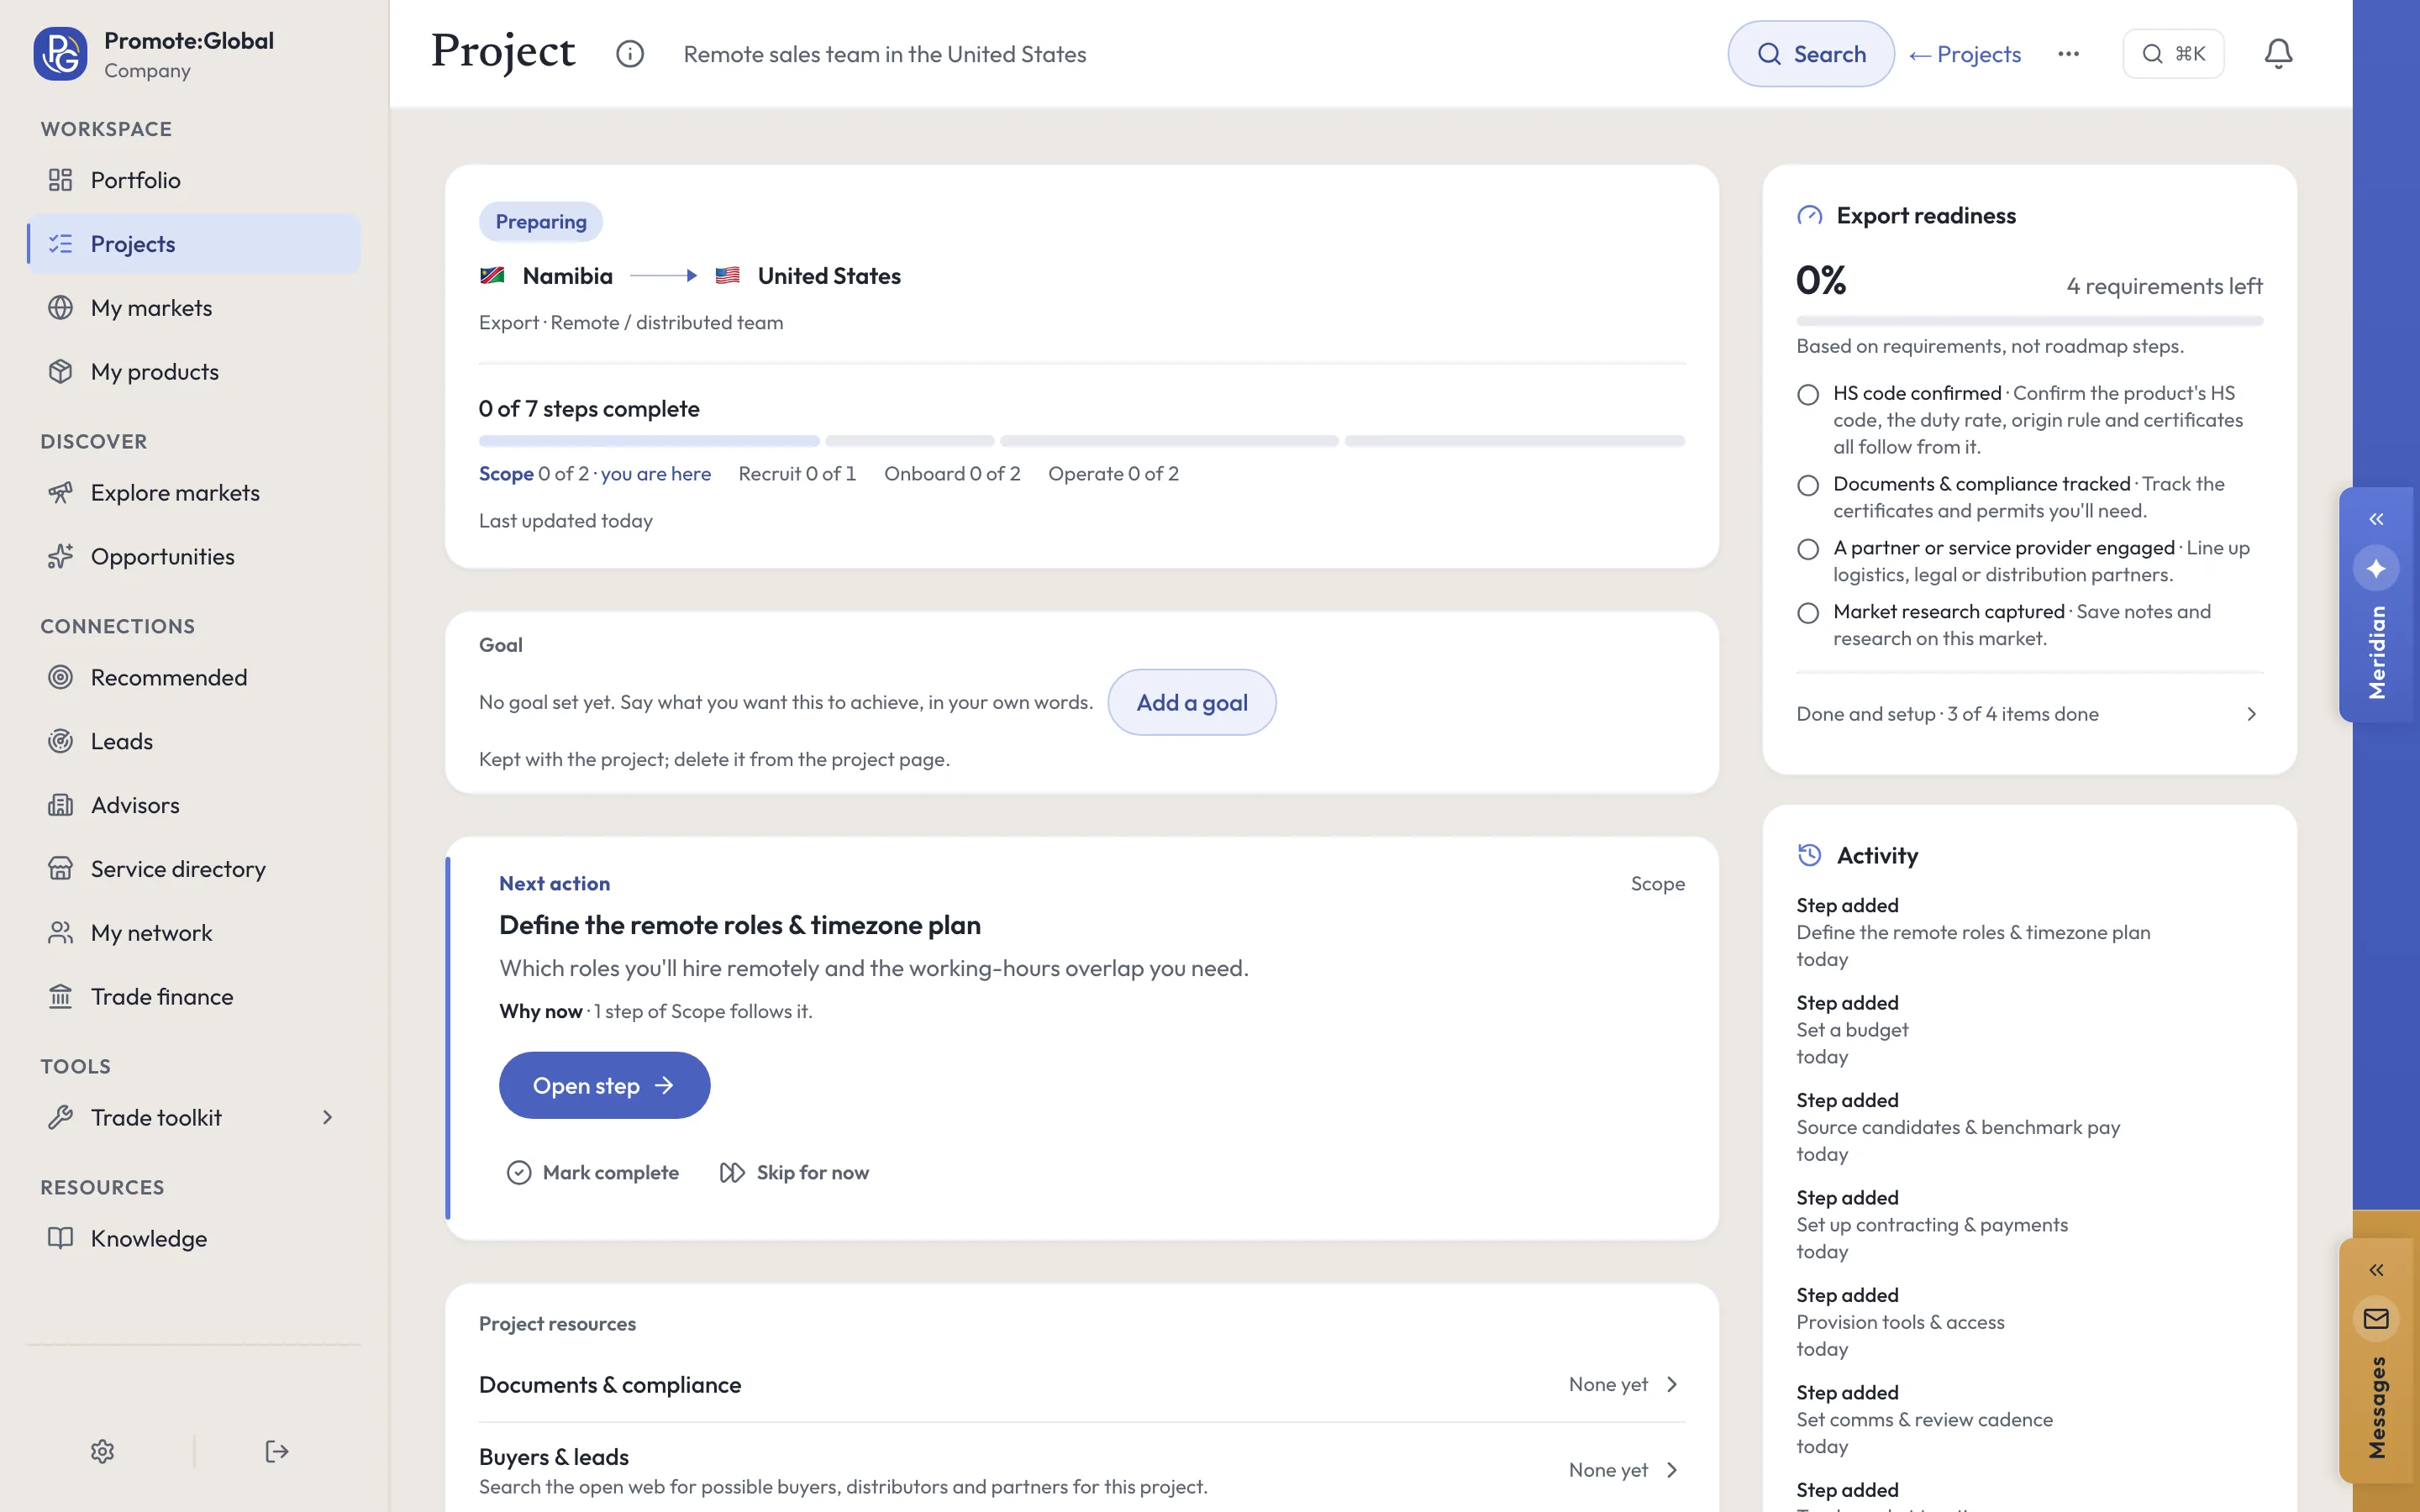Click the Export readiness gauge icon
The height and width of the screenshot is (1512, 2420).
[x=1809, y=216]
